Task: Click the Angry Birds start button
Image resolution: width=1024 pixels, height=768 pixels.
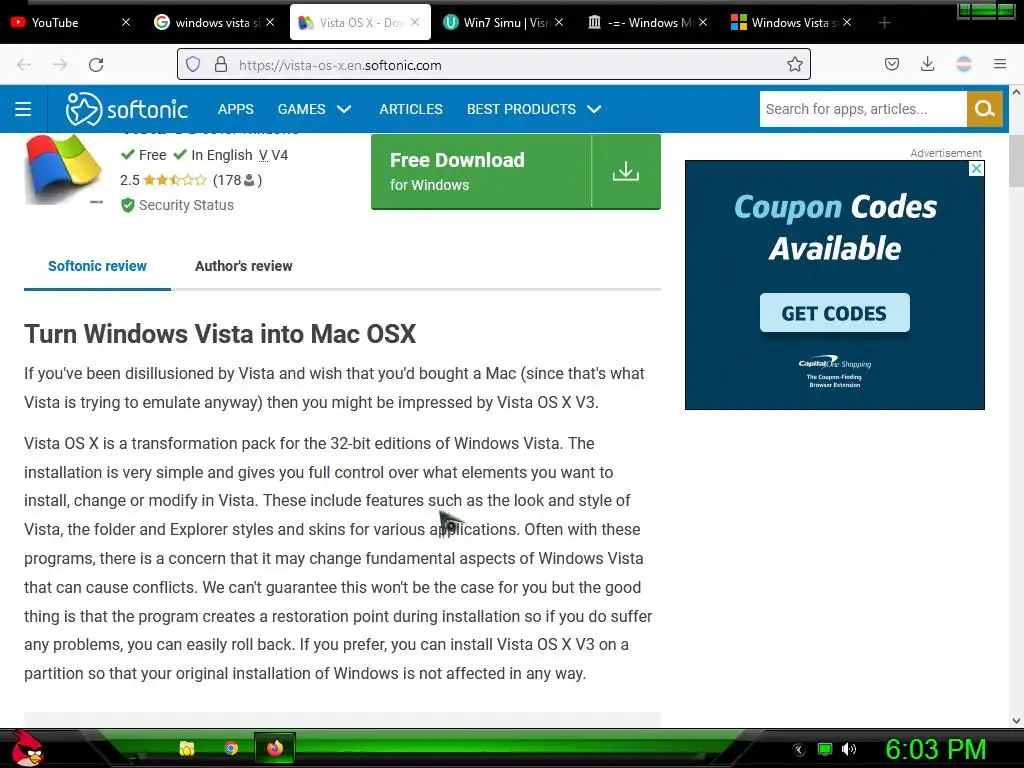Action: tap(26, 748)
